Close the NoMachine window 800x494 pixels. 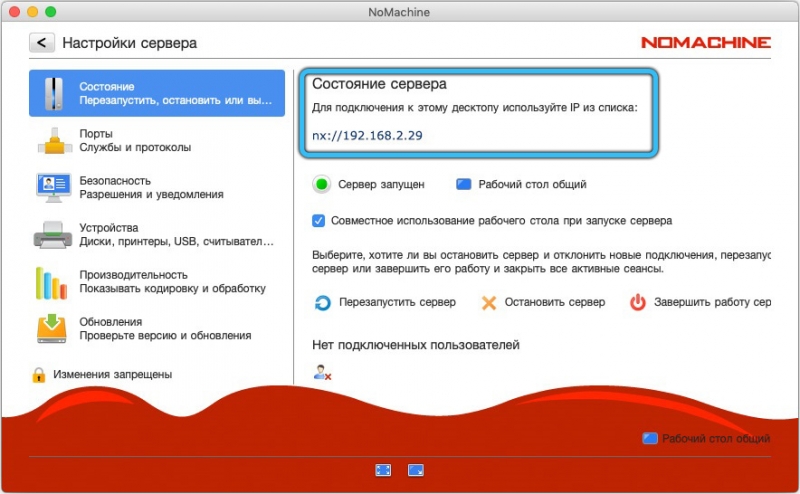click(x=14, y=11)
